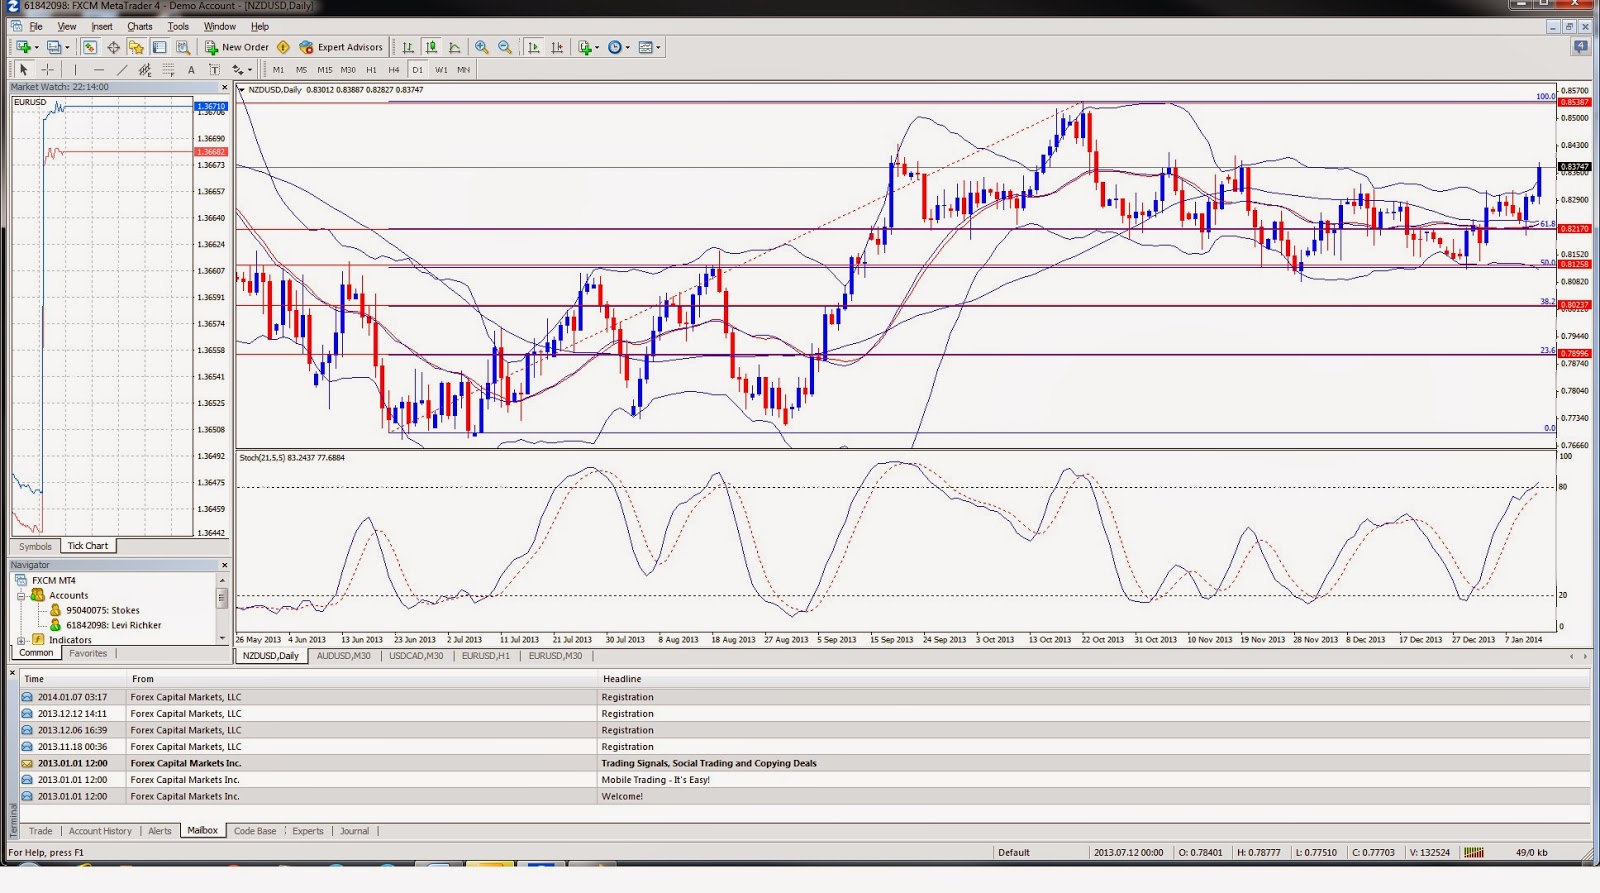Switch to bar chart icon

(408, 47)
